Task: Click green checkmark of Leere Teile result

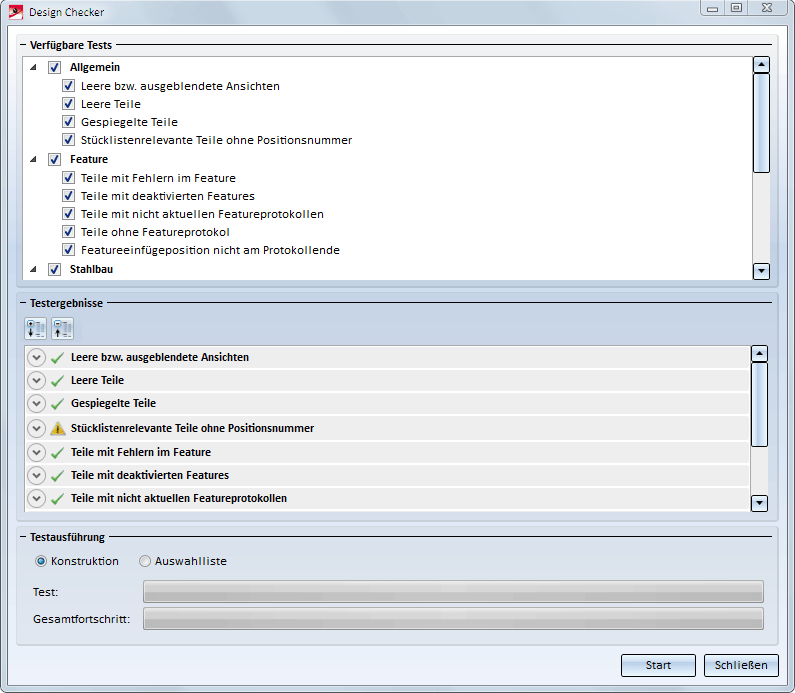Action: click(57, 381)
